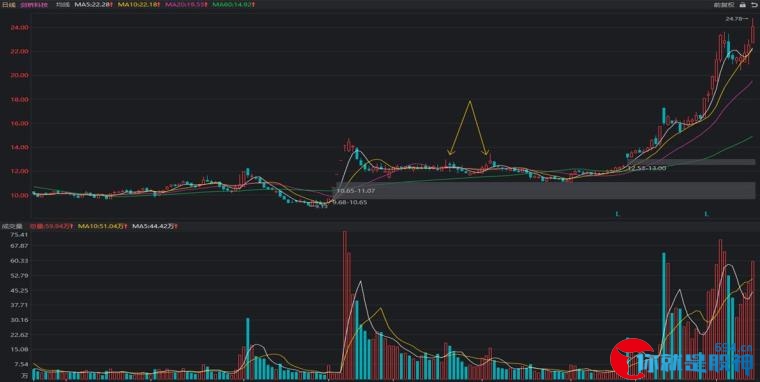The image size is (760, 382).
Task: Click the 15.08 volume axis label
Action: tap(20, 350)
